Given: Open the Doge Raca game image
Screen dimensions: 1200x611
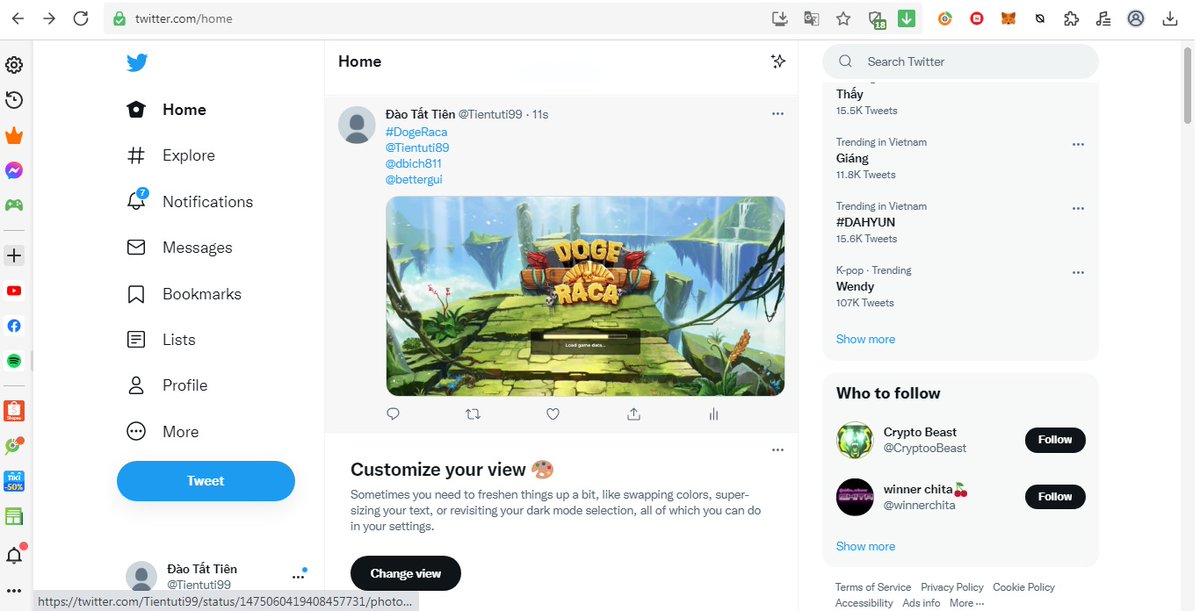Looking at the screenshot, I should [x=585, y=296].
